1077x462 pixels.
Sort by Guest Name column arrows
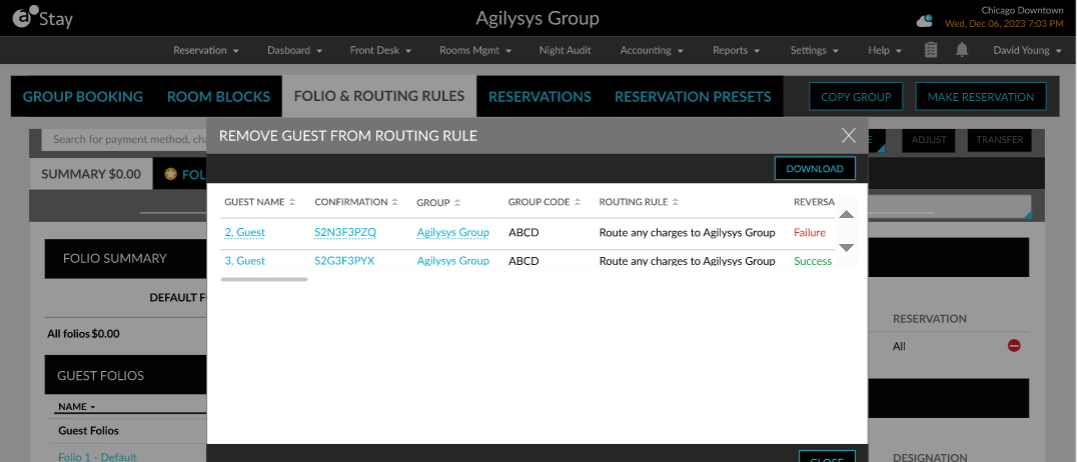click(292, 203)
